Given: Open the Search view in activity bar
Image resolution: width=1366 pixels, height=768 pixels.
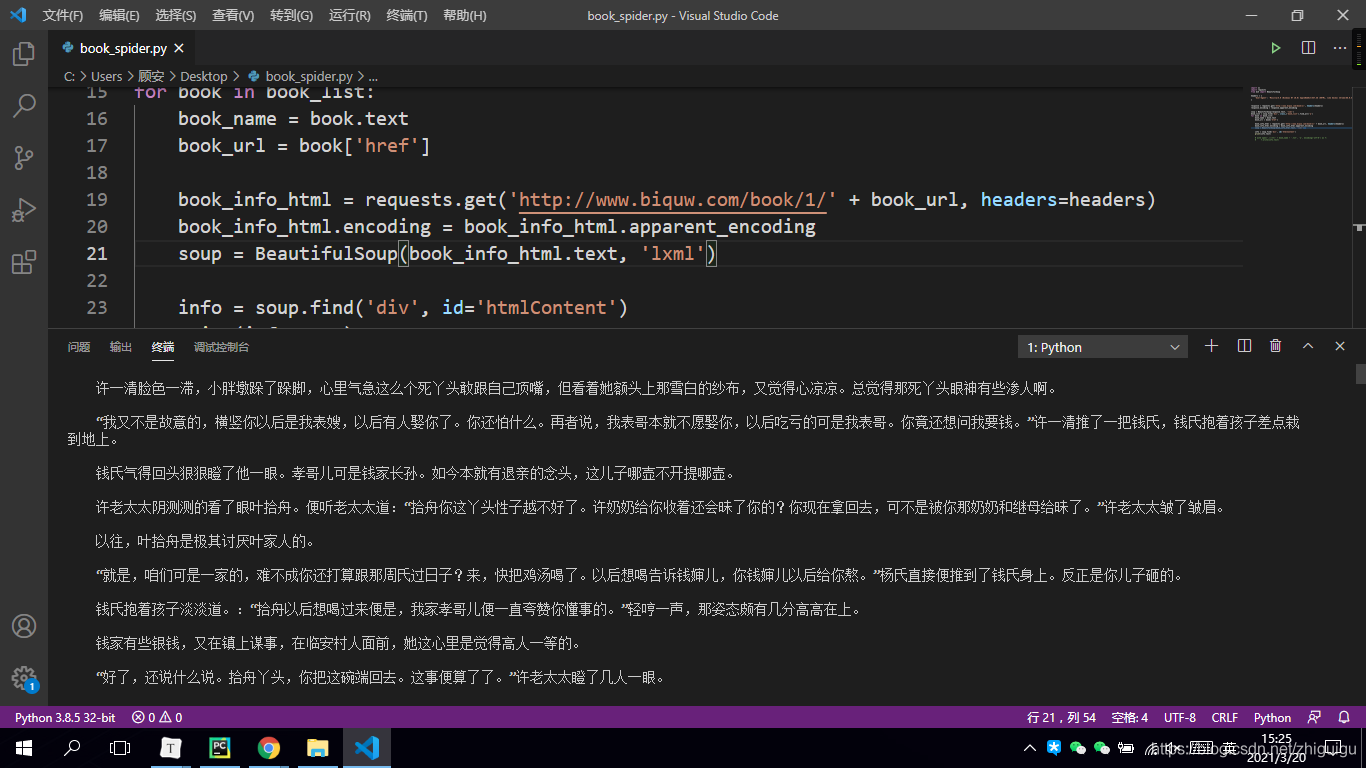Looking at the screenshot, I should click(x=24, y=106).
